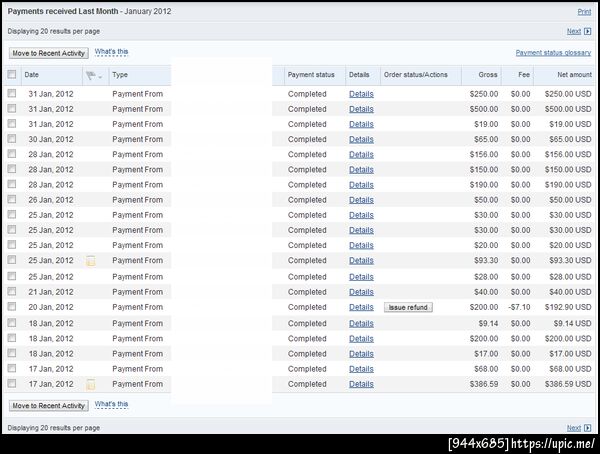The height and width of the screenshot is (454, 600).
Task: Check the box for the $9.14 payment
Action: pos(12,323)
